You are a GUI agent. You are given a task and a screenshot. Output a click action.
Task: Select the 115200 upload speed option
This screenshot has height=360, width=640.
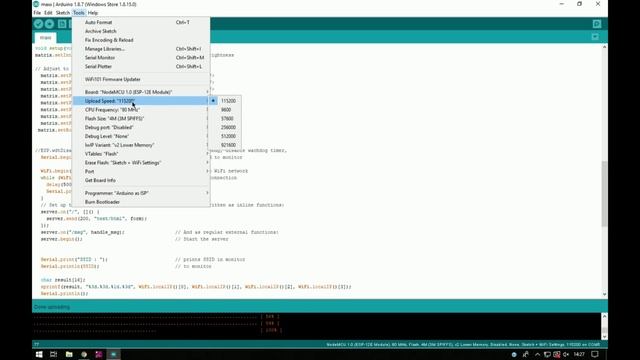click(225, 101)
